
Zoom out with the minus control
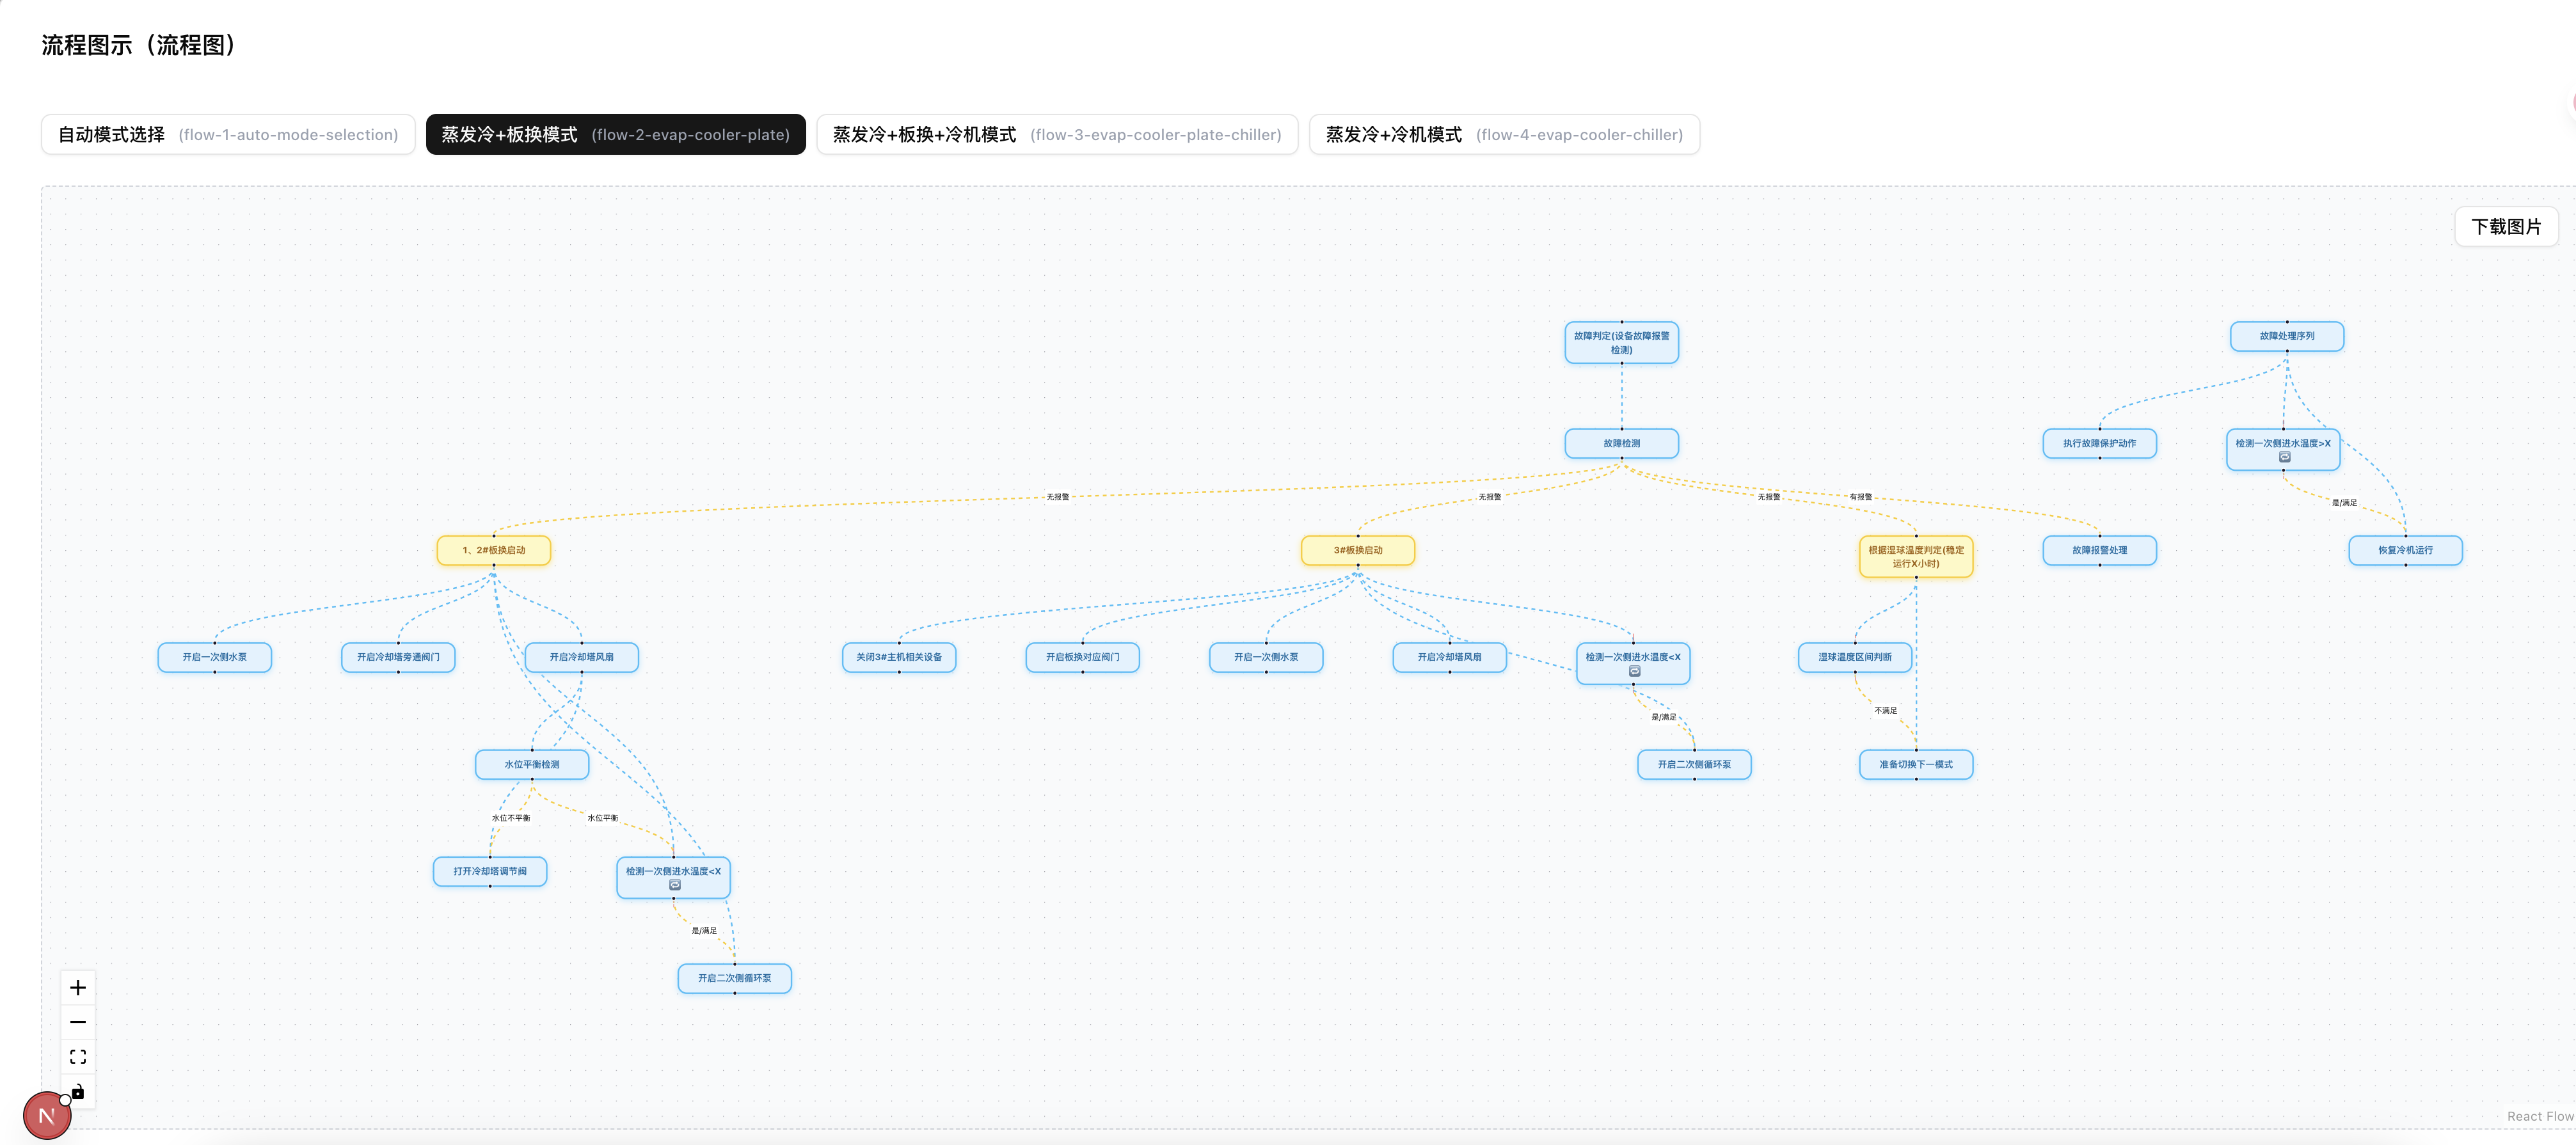78,1022
